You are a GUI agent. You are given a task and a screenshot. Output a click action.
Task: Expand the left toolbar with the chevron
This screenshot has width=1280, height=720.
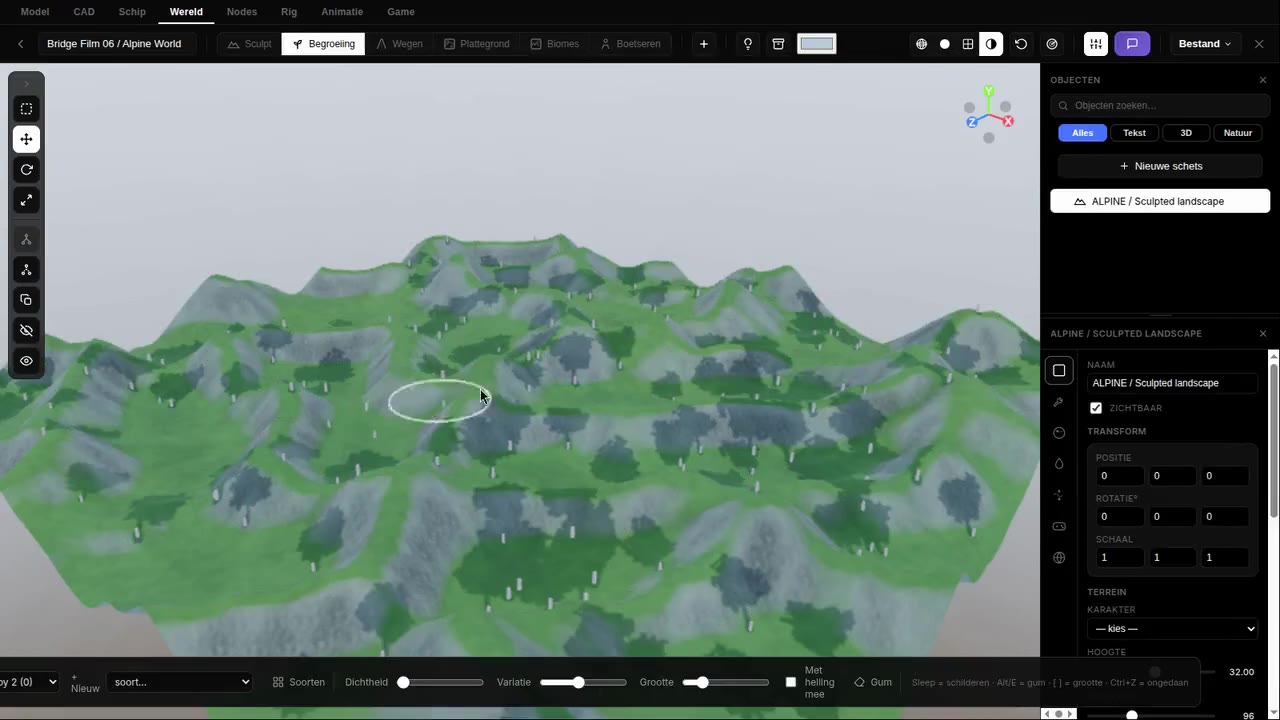(x=26, y=84)
